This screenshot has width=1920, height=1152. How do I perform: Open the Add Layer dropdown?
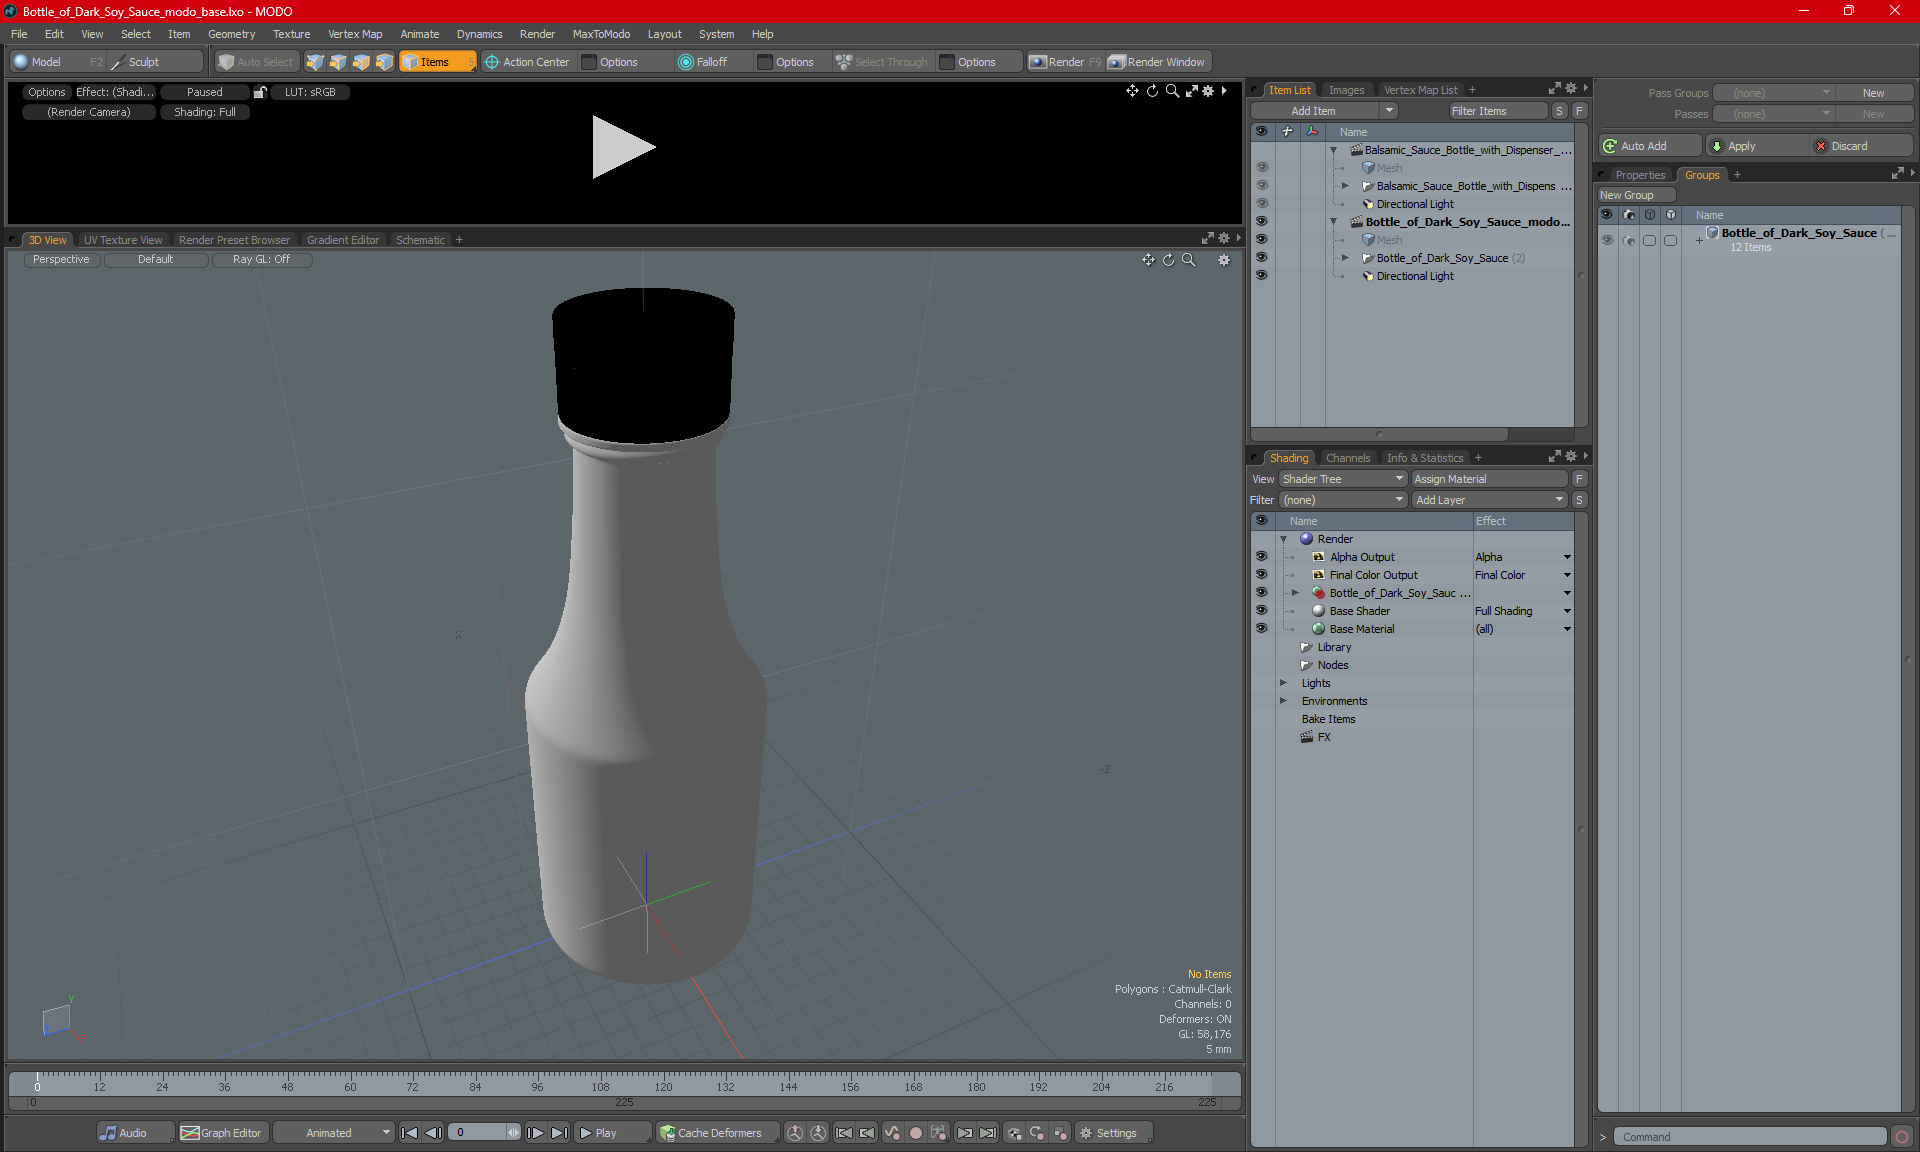pos(1488,500)
